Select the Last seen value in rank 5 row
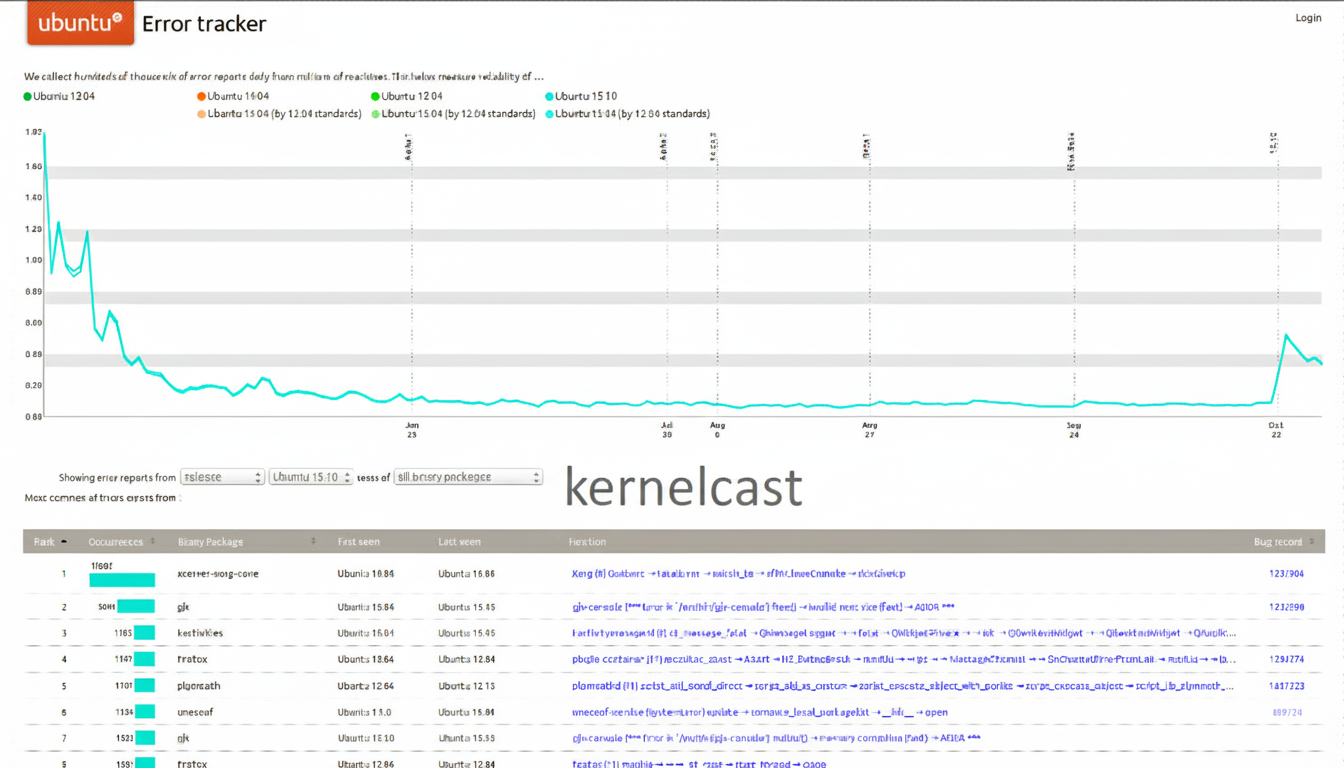The image size is (1344, 768). (467, 686)
